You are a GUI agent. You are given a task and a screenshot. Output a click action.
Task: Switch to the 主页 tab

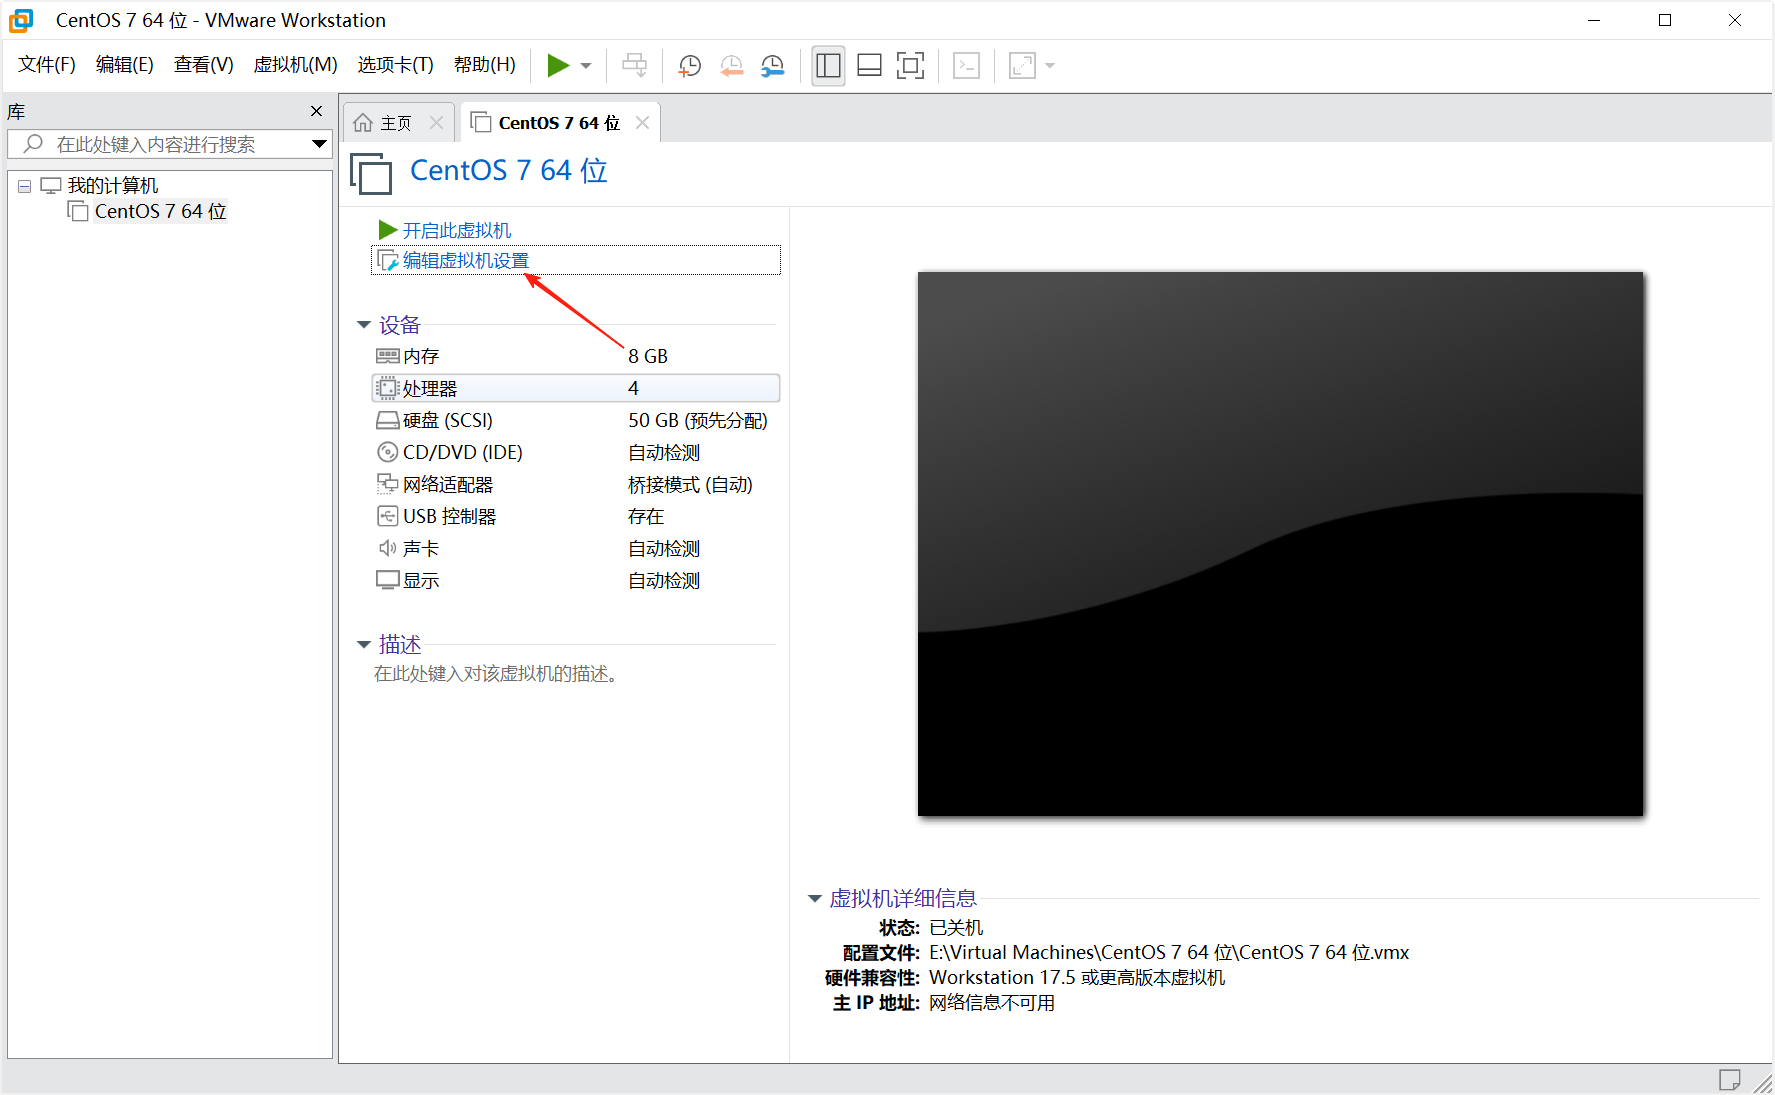395,123
